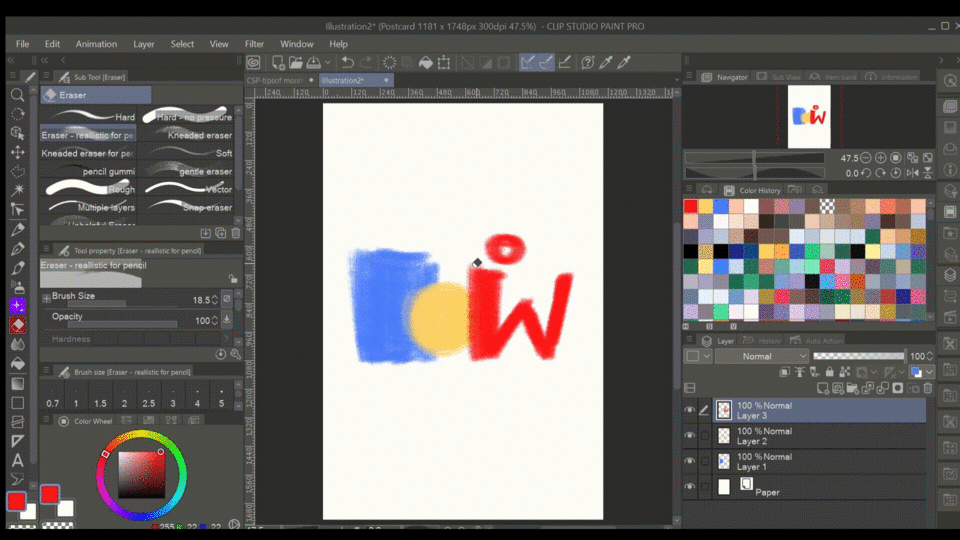Delete sub tool with trash icon
This screenshot has height=540, width=960.
pyautogui.click(x=236, y=233)
